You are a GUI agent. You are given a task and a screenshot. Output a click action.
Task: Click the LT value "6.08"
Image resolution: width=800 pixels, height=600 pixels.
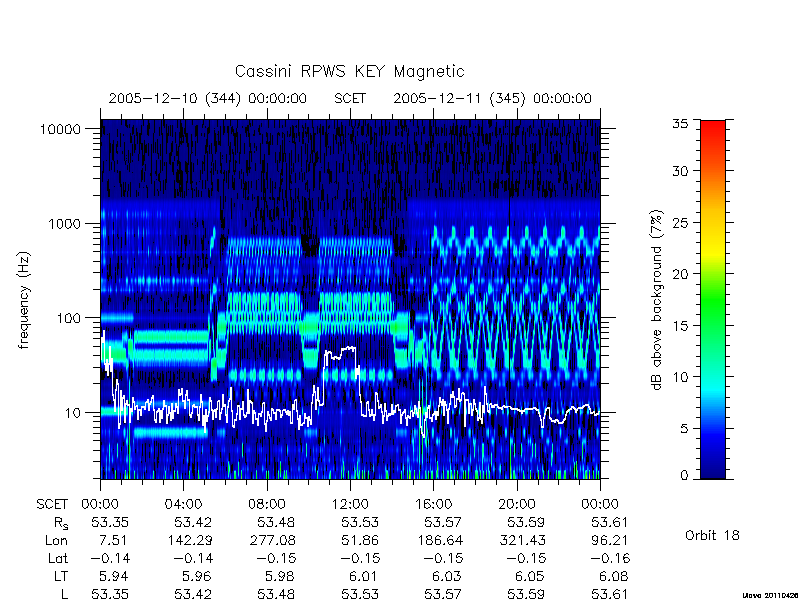click(x=613, y=577)
